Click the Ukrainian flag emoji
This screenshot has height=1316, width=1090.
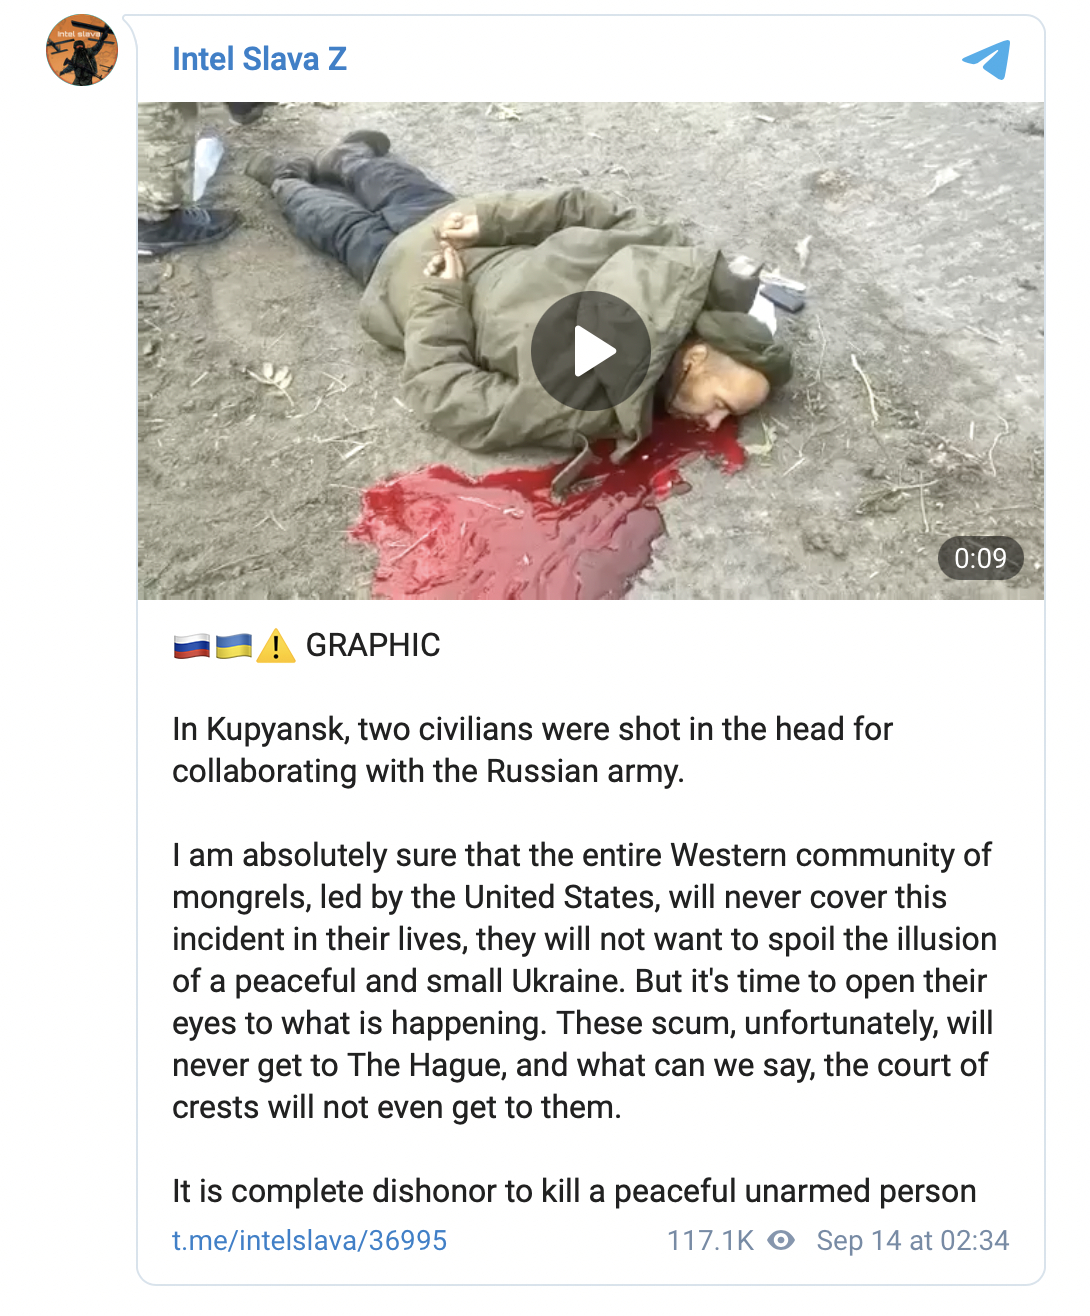(234, 646)
